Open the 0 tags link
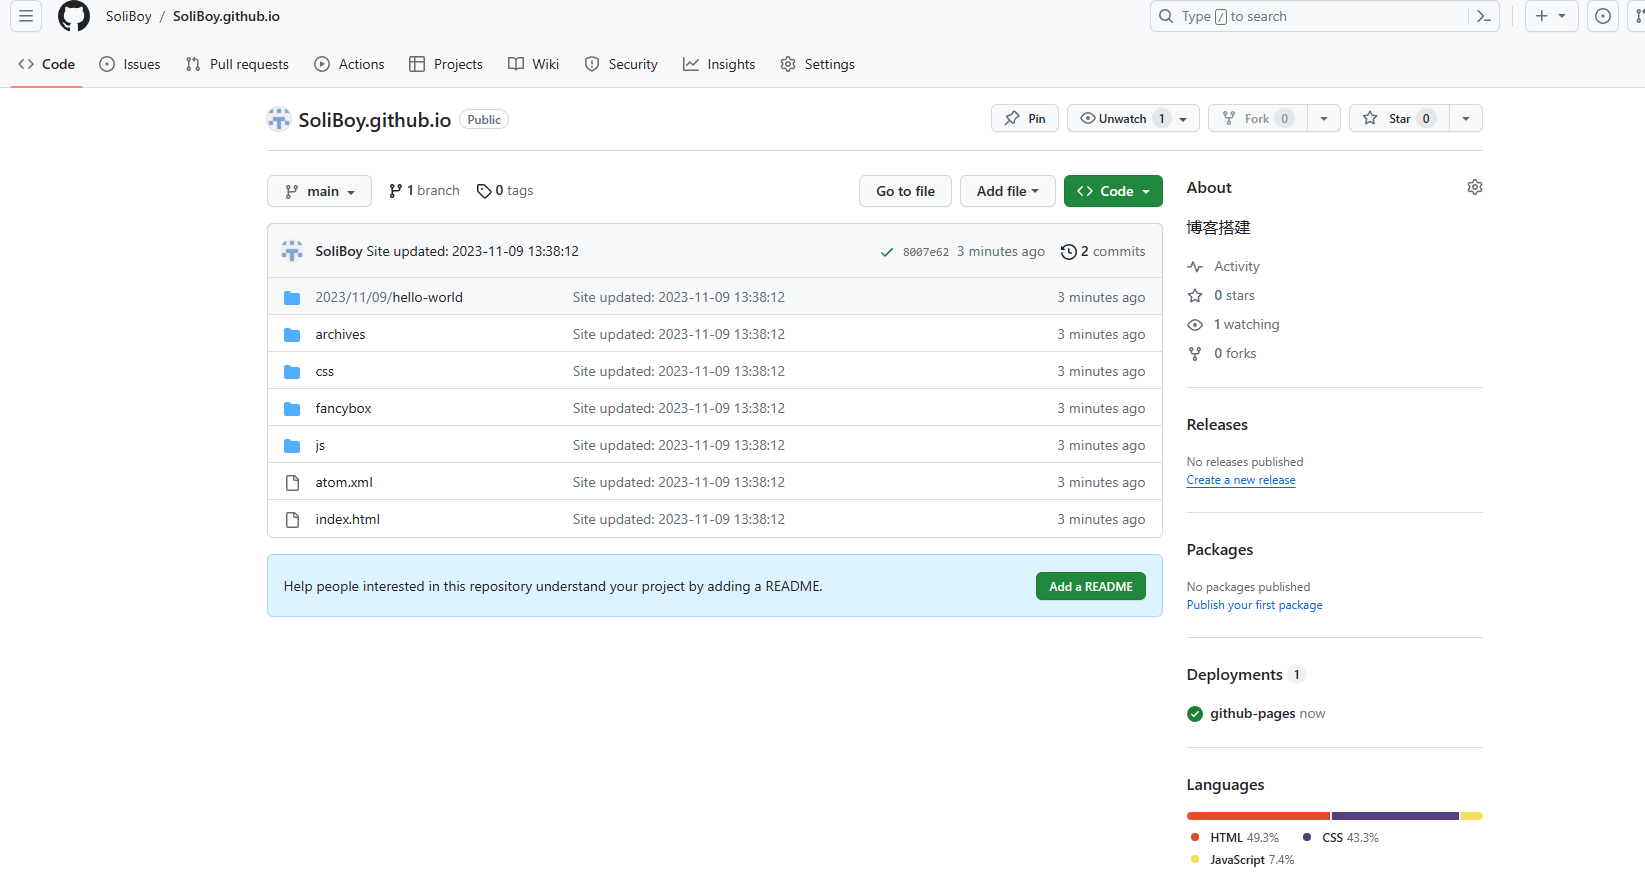Screen dimensions: 1645x877 [x=505, y=191]
